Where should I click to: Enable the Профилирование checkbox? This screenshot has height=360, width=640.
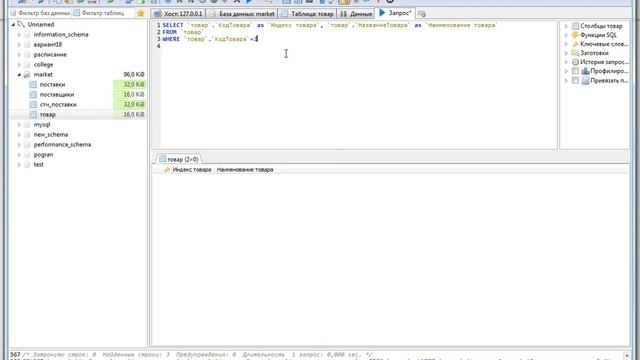575,71
